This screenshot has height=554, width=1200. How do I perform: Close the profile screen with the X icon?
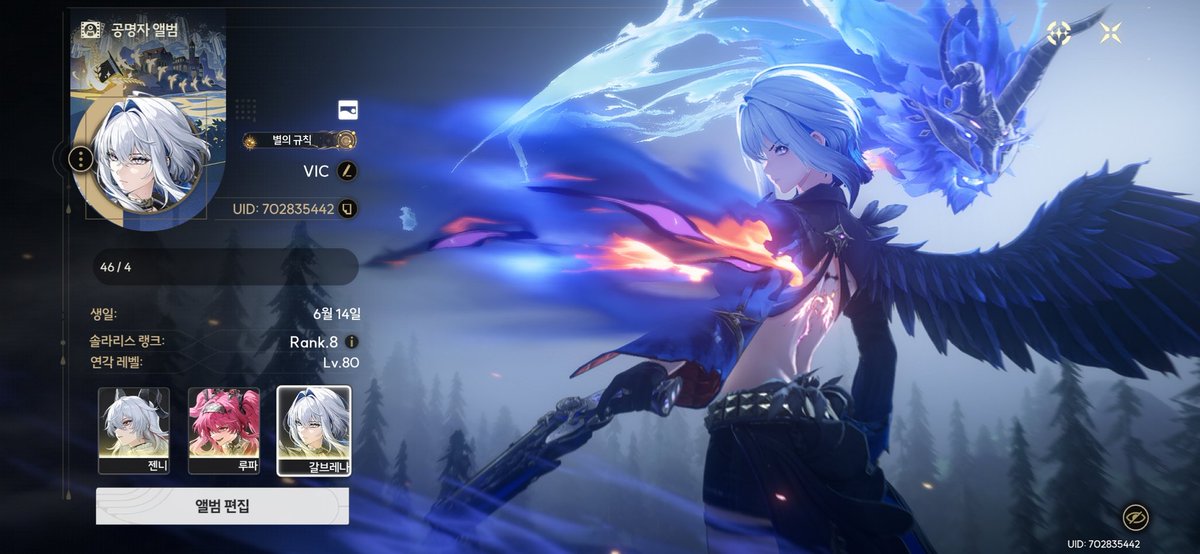point(1110,33)
